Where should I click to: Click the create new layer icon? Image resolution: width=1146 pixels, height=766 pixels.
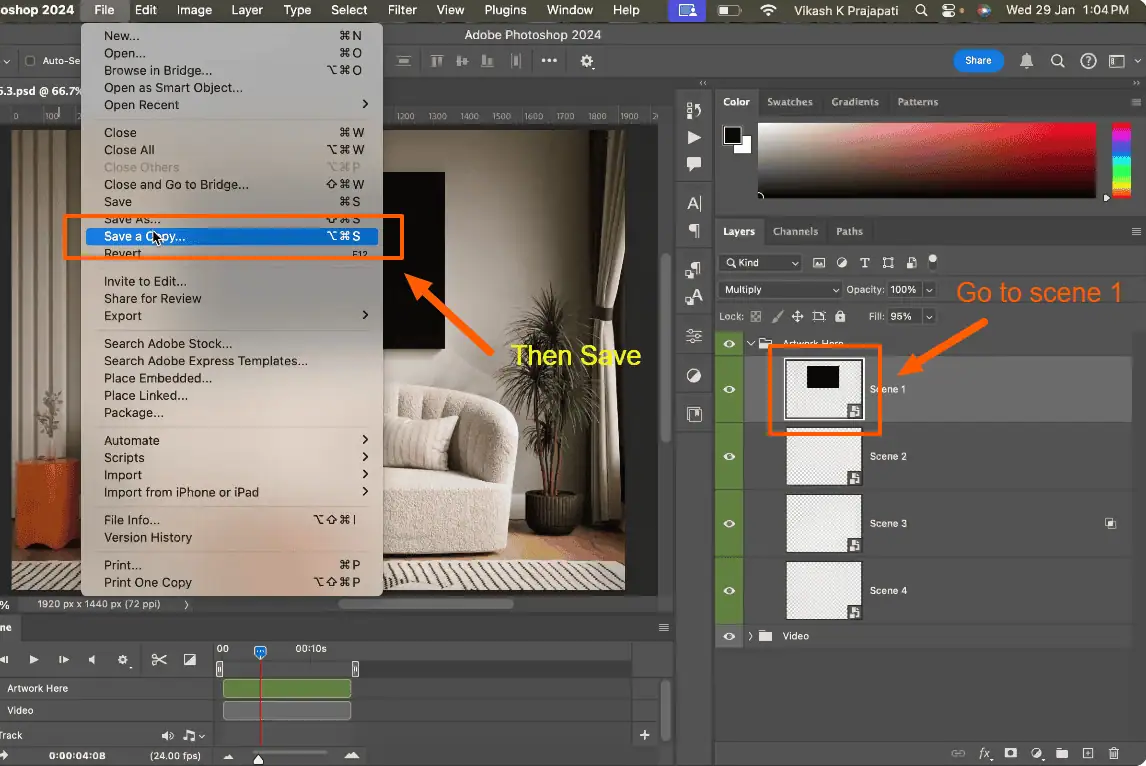(1088, 753)
